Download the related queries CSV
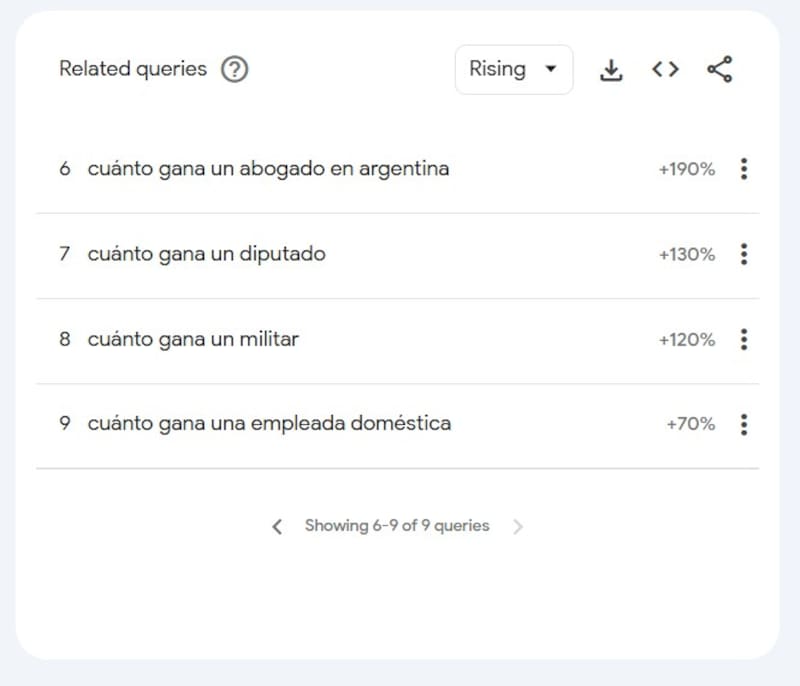 [610, 69]
